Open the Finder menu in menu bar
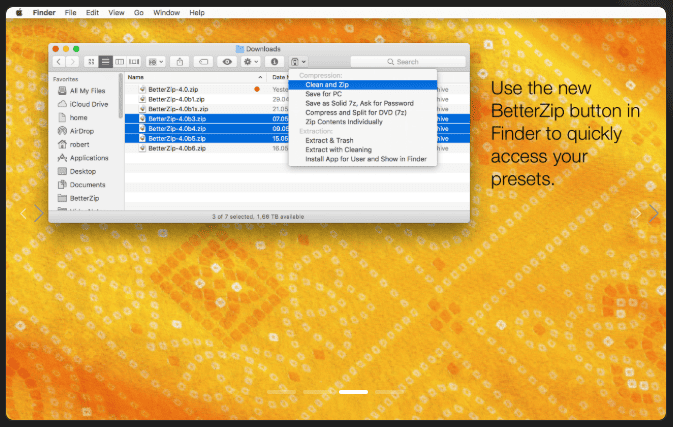 pos(44,12)
